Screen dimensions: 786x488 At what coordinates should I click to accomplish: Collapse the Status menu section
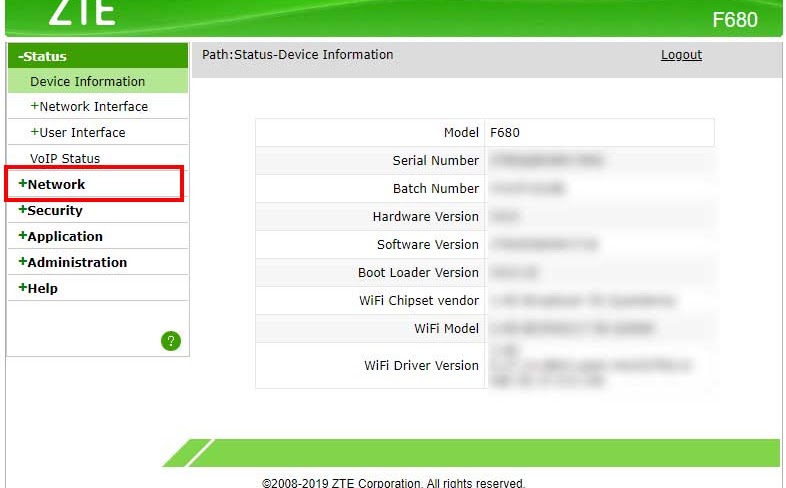[98, 56]
